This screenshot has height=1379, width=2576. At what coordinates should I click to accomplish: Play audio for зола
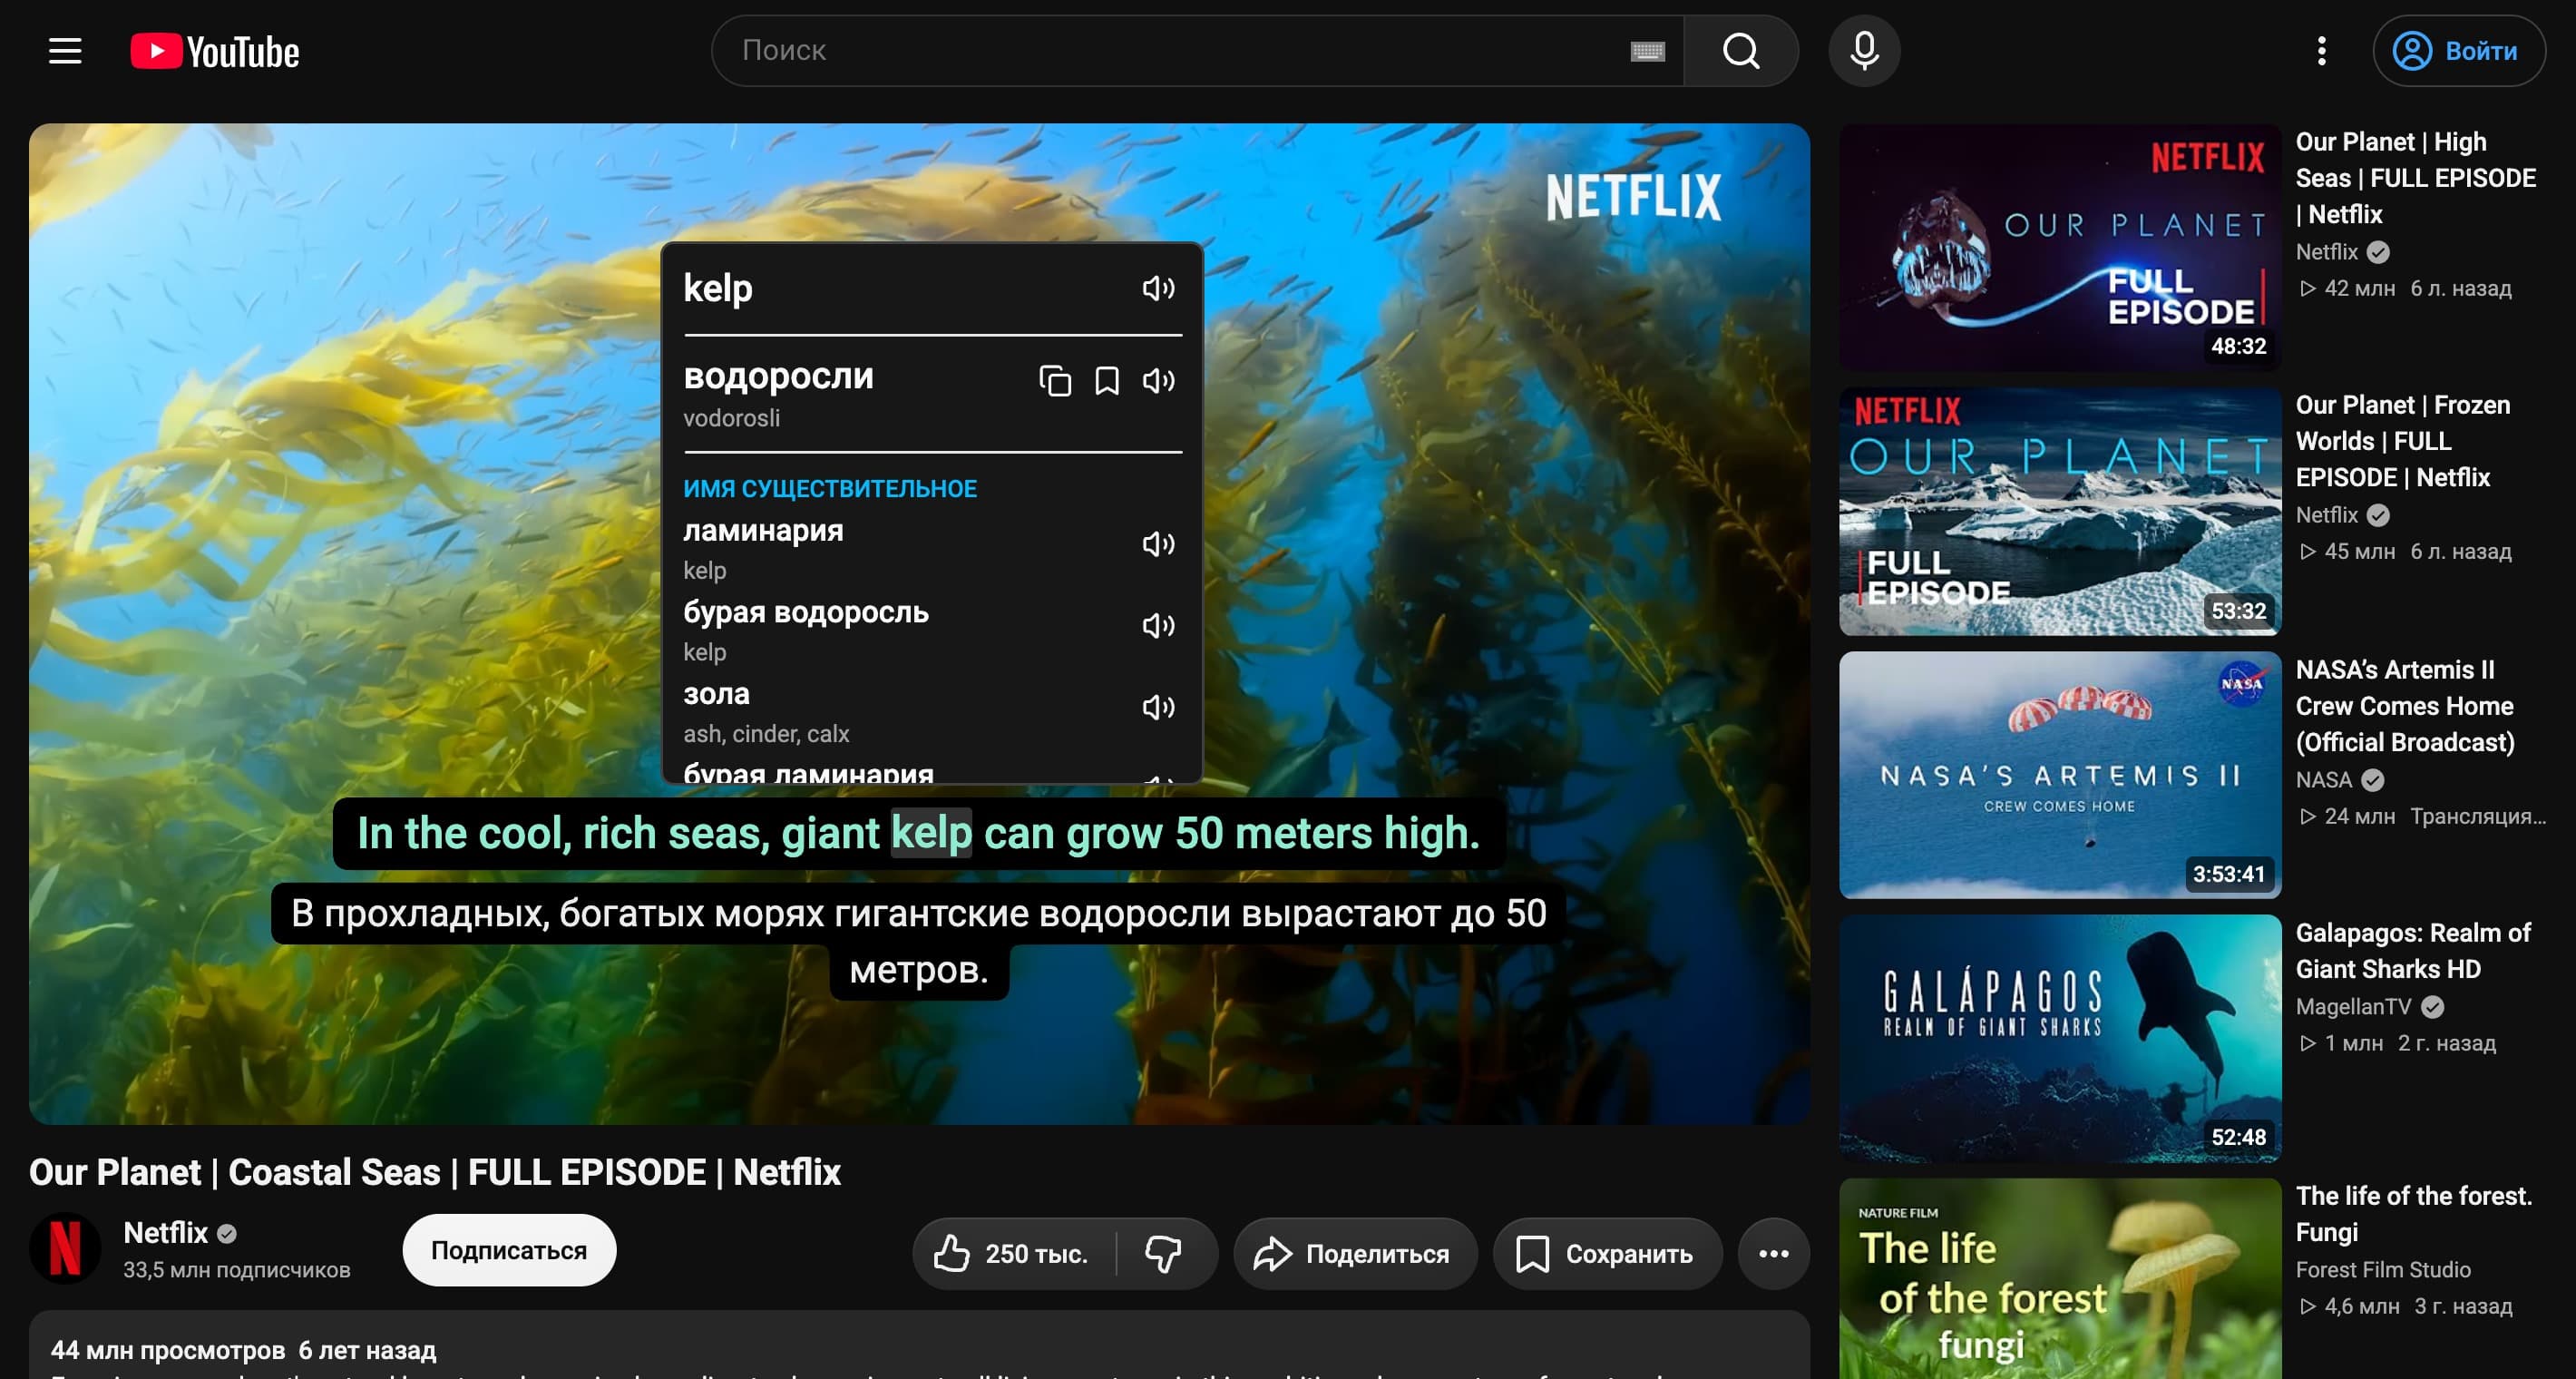(1158, 708)
